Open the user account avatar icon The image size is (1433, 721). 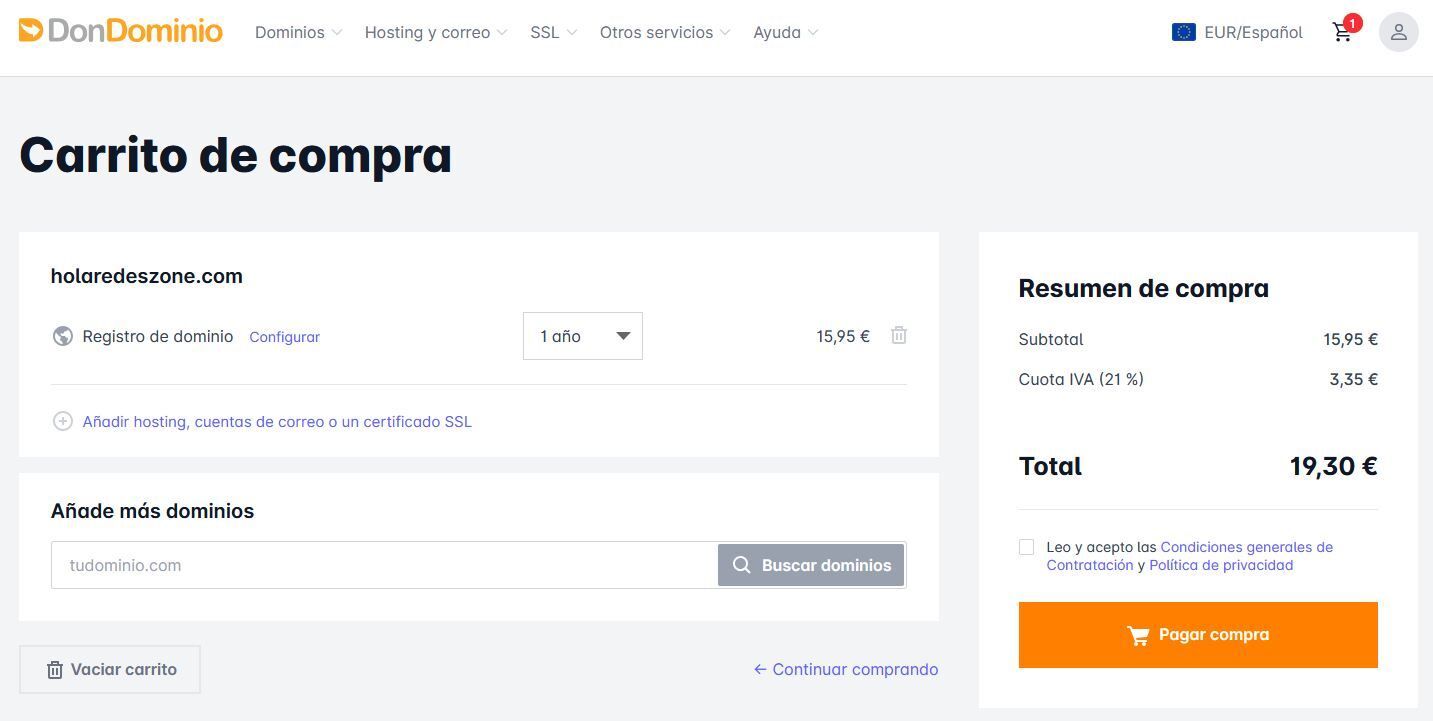coord(1398,32)
